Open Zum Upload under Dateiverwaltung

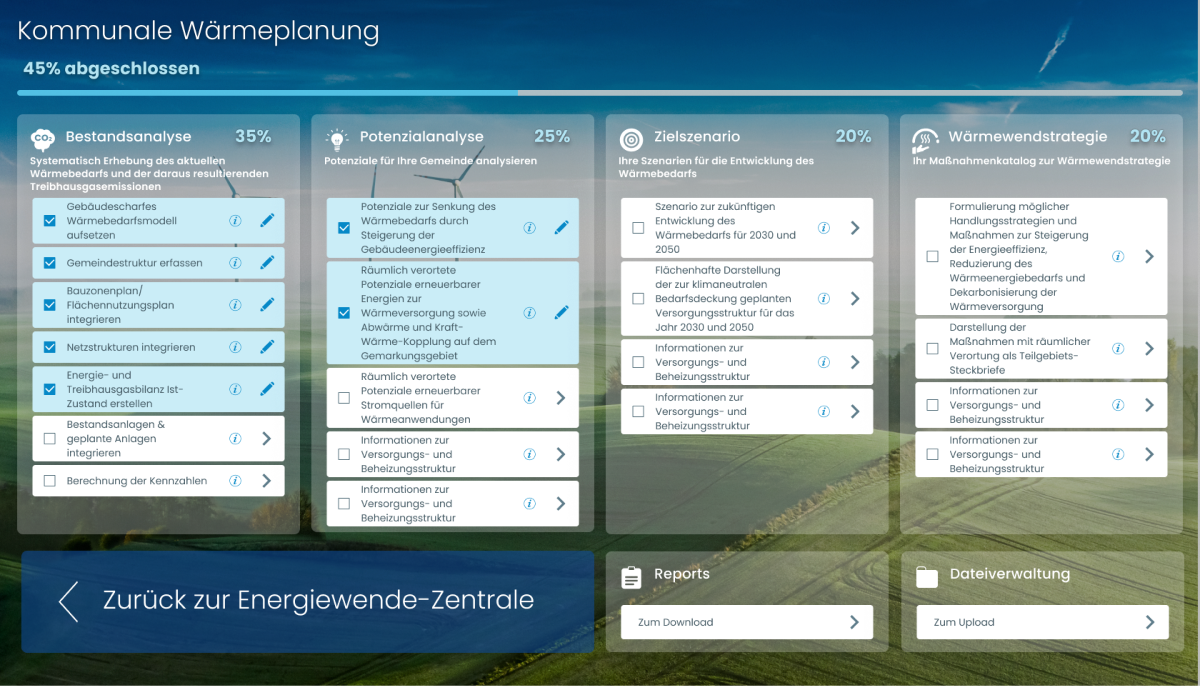click(1042, 622)
